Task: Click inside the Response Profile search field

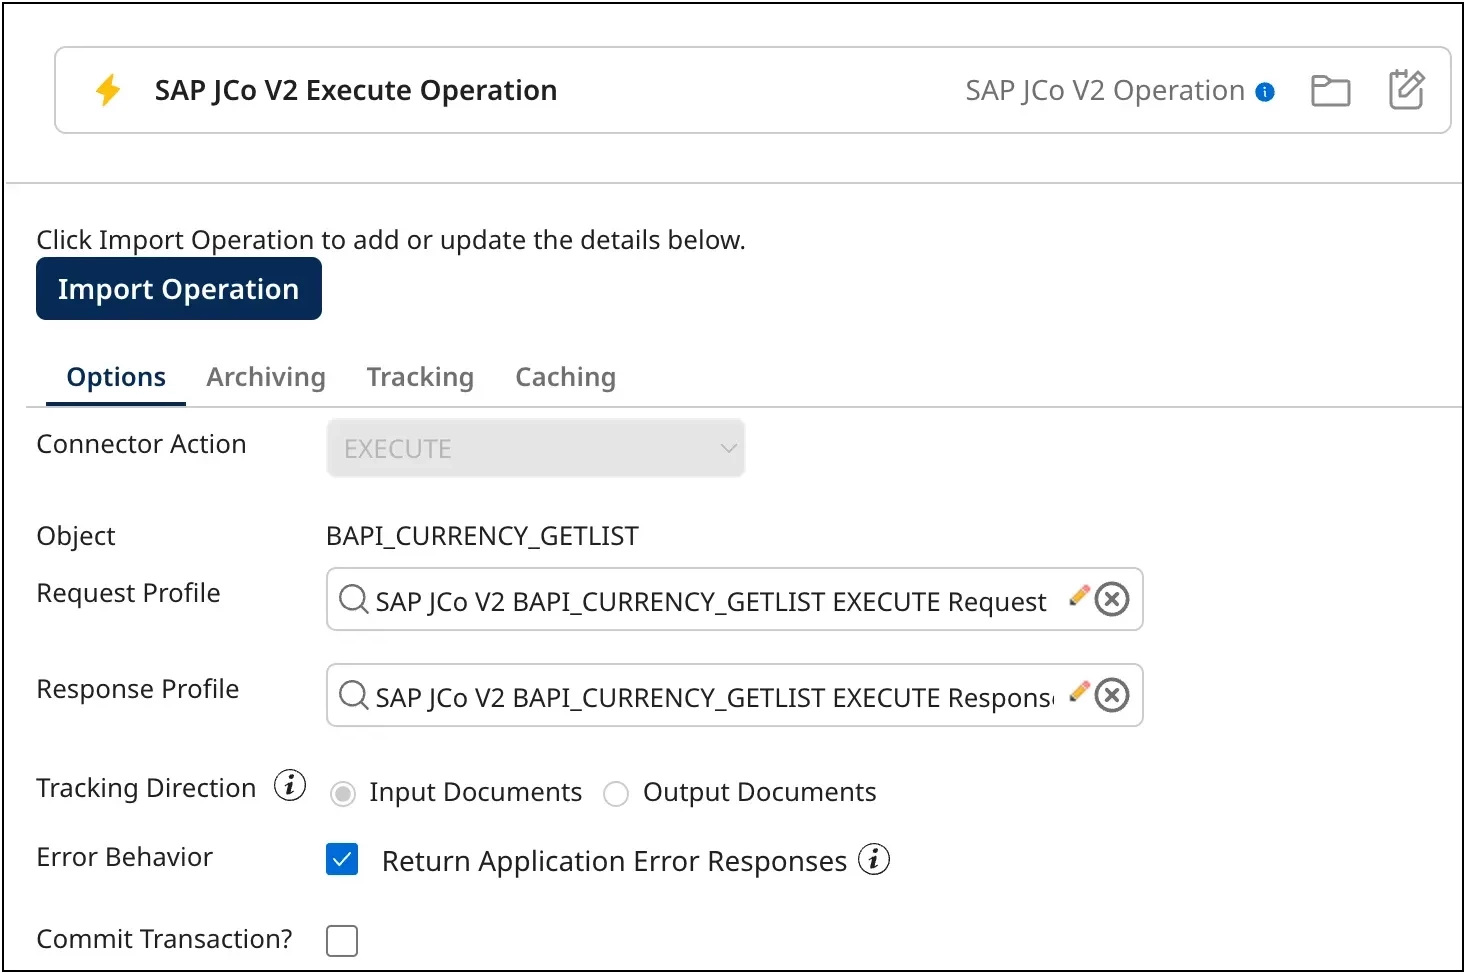Action: pos(700,696)
